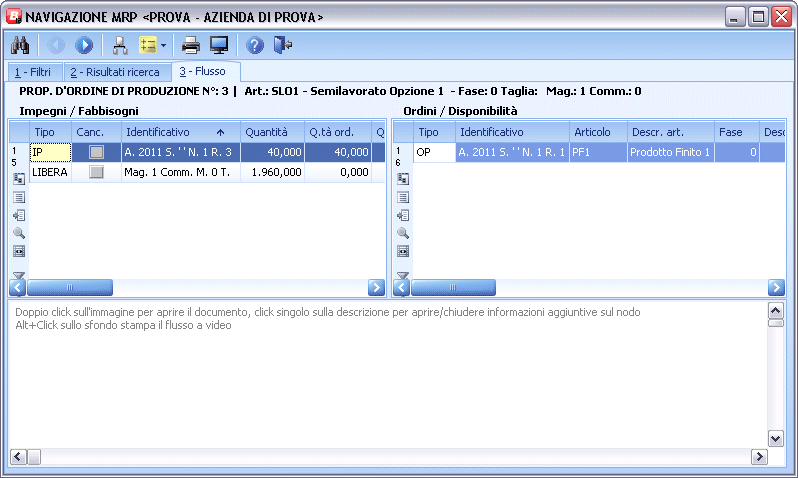This screenshot has height=478, width=798.
Task: Toggle Canc. checkbox in the IP row
Action: coord(96,152)
